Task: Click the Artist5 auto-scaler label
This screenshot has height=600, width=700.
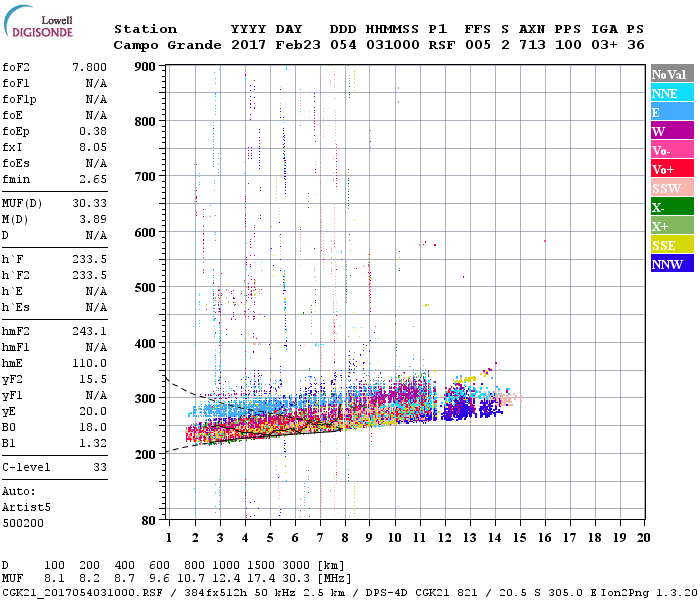Action: point(26,508)
